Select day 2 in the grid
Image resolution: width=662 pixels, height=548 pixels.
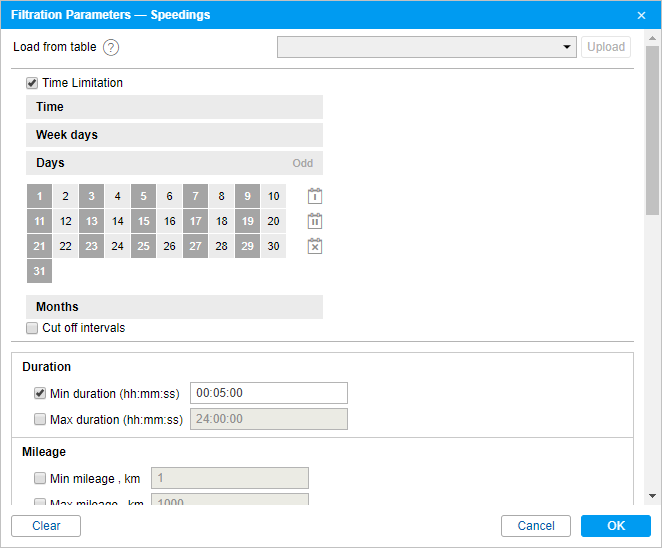click(x=65, y=196)
